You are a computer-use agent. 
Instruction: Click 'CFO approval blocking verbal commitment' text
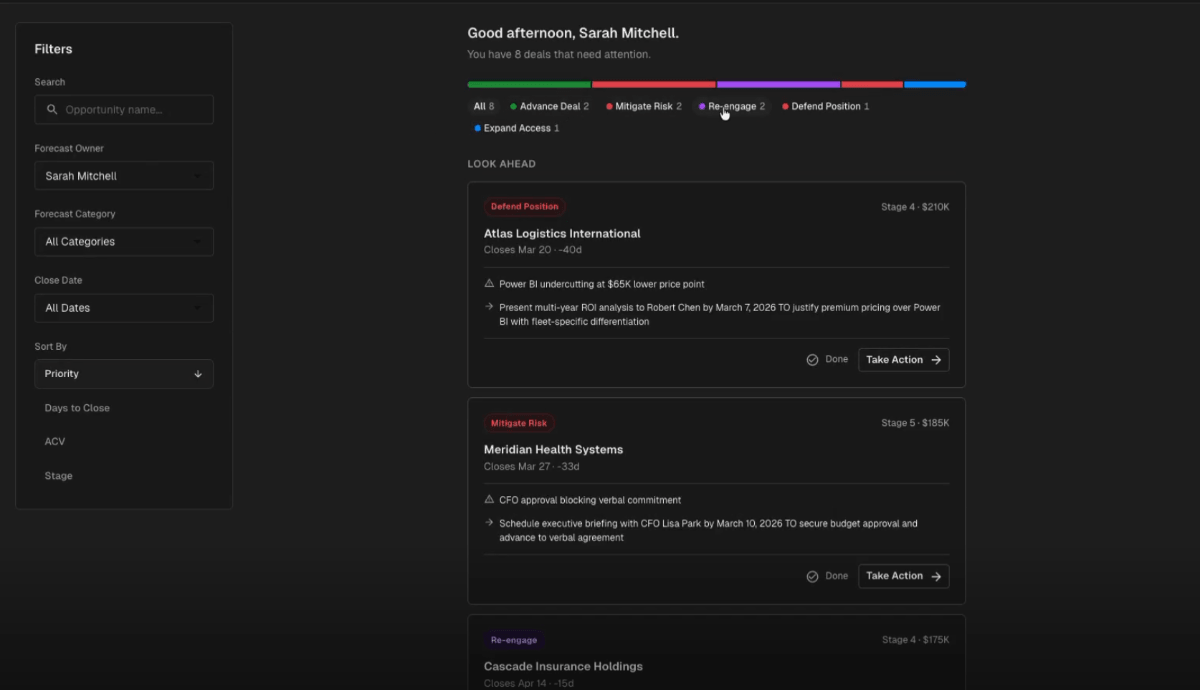coord(590,500)
